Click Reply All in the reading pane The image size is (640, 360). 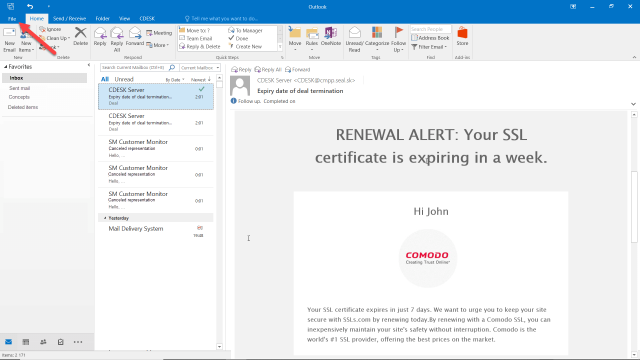click(268, 70)
